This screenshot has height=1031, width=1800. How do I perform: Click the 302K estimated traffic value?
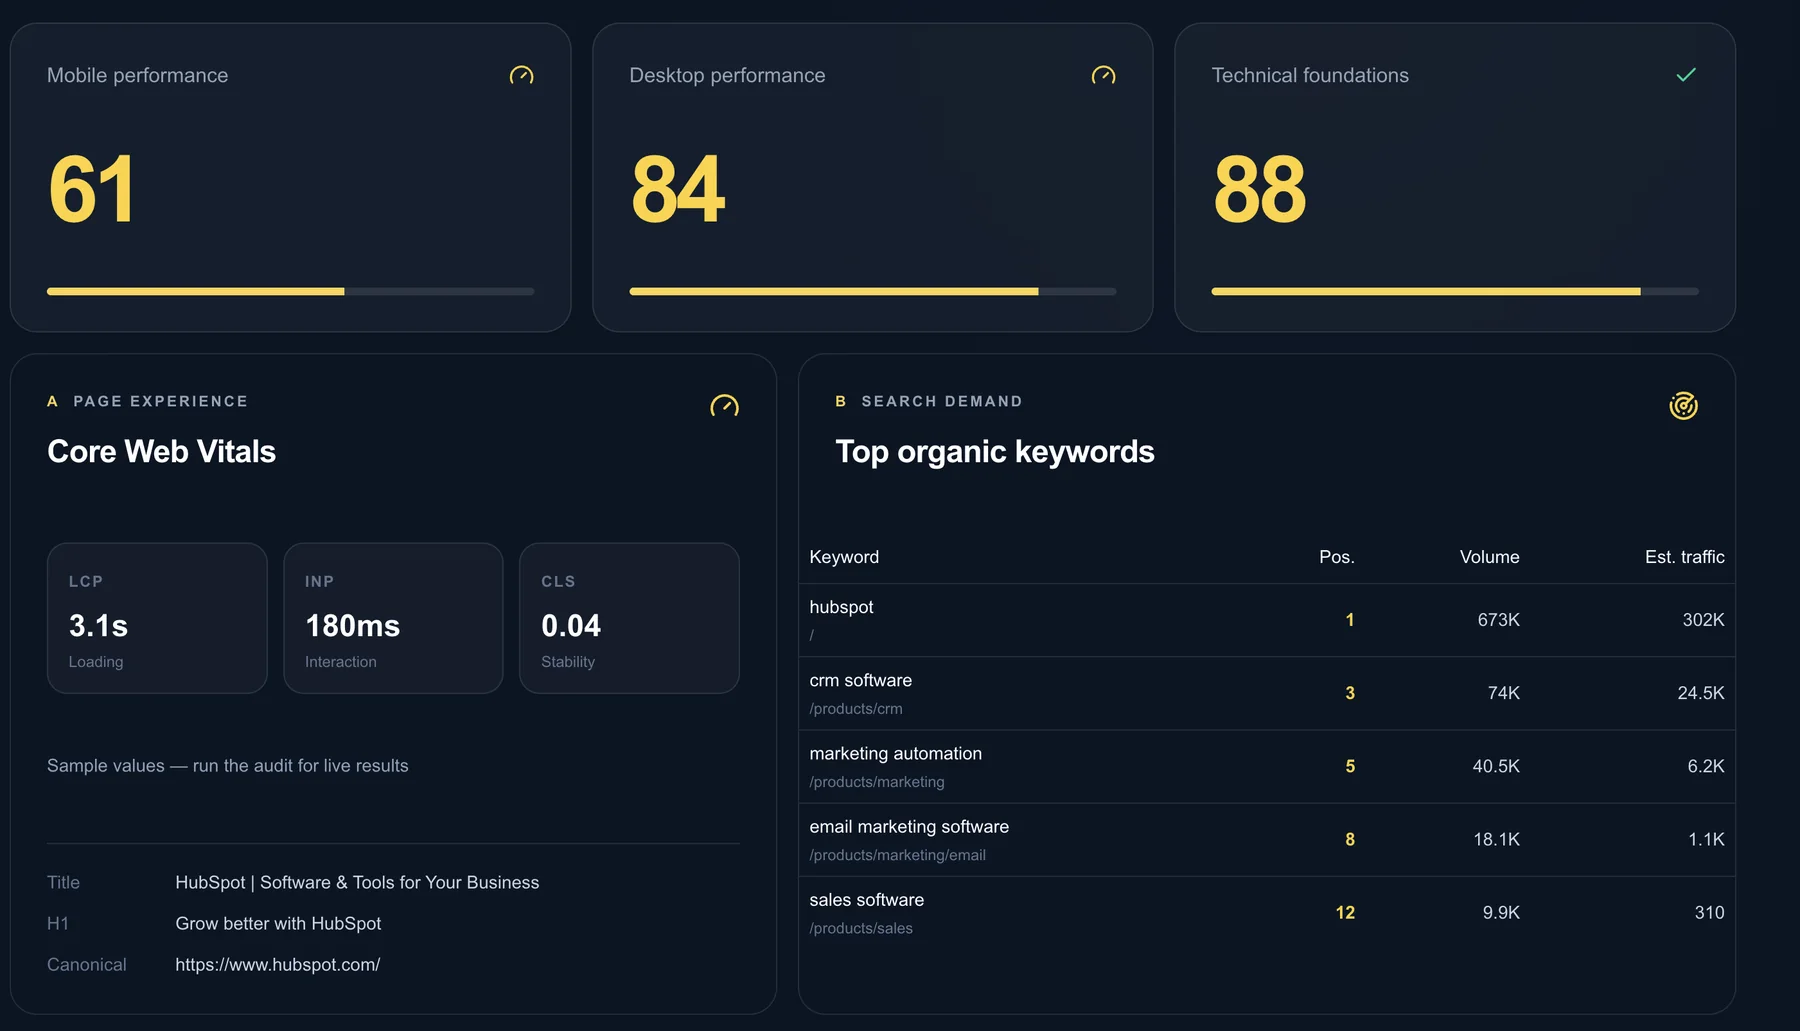[x=1703, y=620]
